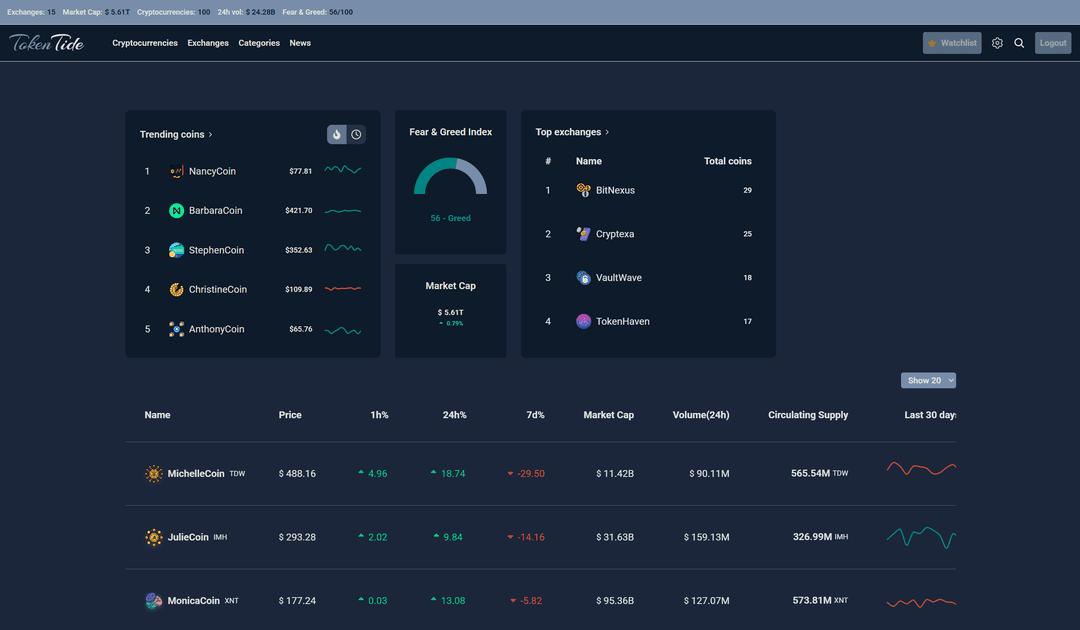1080x630 pixels.
Task: Click the Fear & Greed gauge
Action: point(450,177)
